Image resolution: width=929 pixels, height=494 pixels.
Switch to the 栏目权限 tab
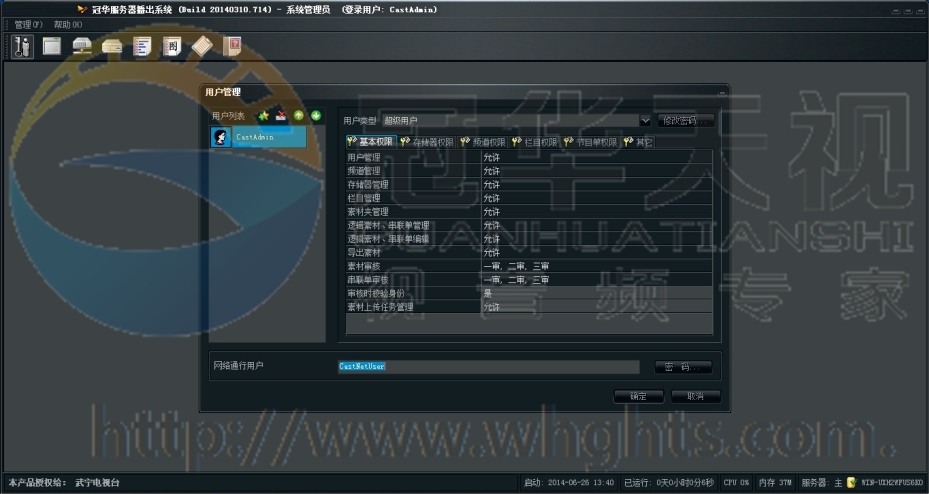(x=534, y=142)
